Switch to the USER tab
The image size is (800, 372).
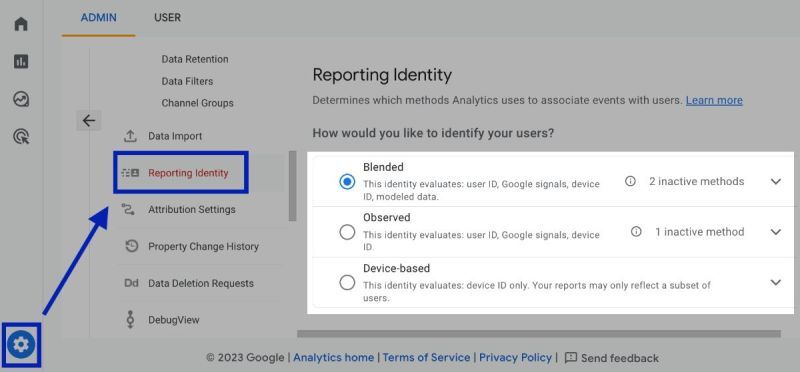[x=167, y=18]
